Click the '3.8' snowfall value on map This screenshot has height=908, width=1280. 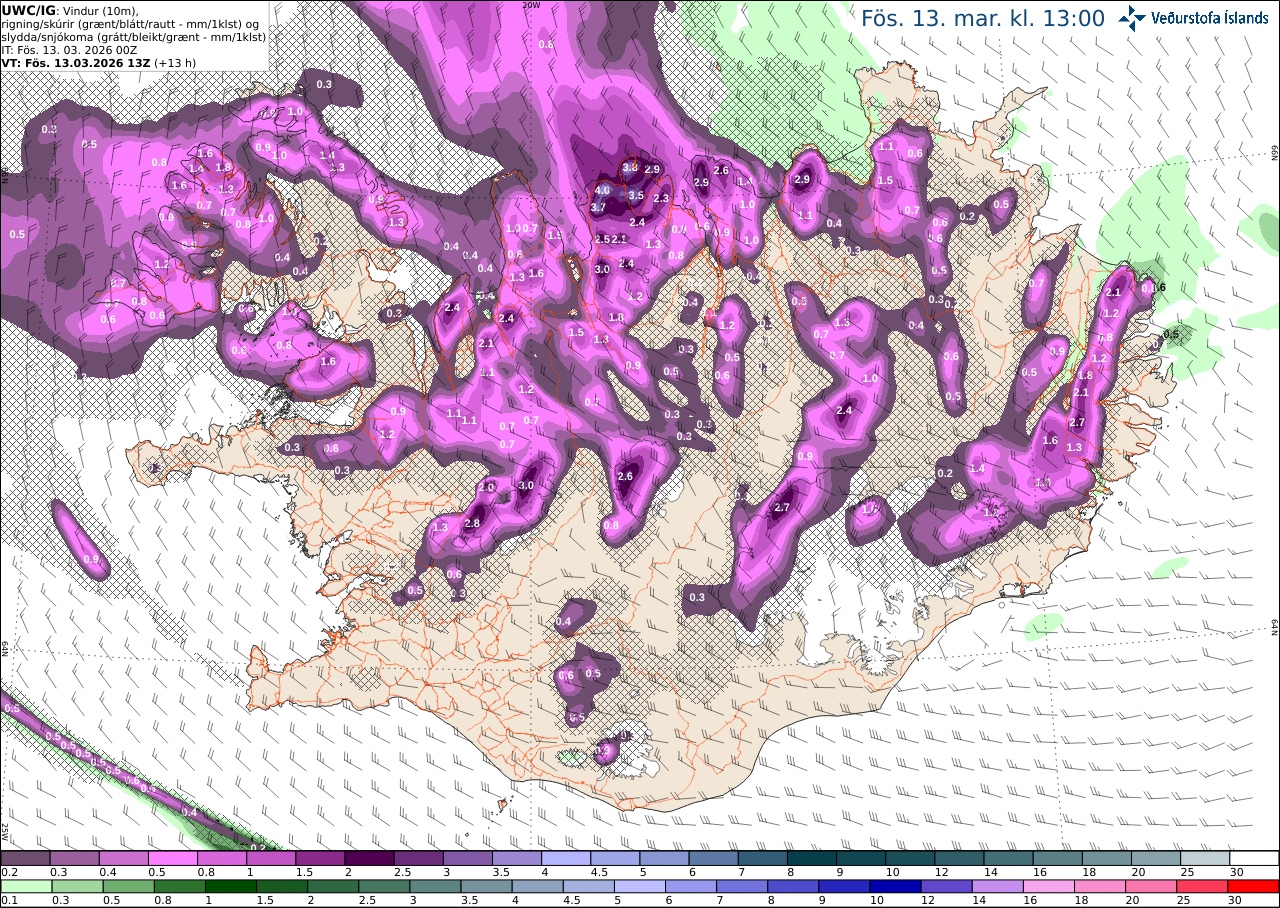pos(630,167)
